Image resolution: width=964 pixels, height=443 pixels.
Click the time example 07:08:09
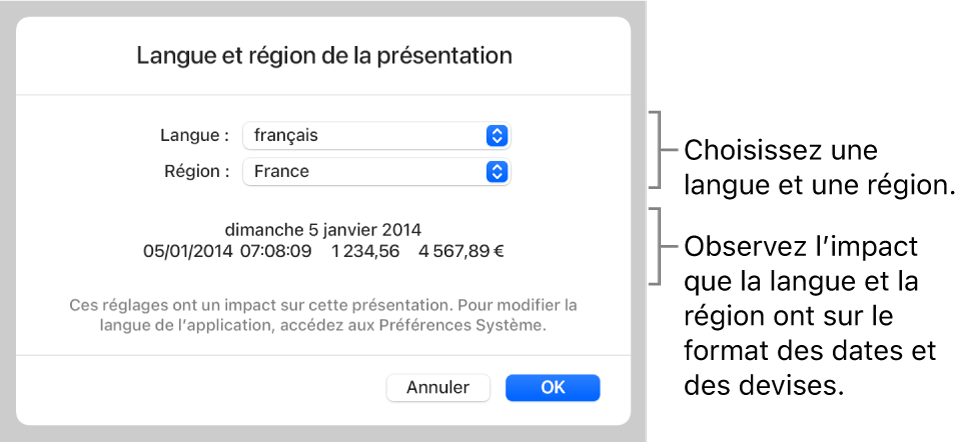275,251
